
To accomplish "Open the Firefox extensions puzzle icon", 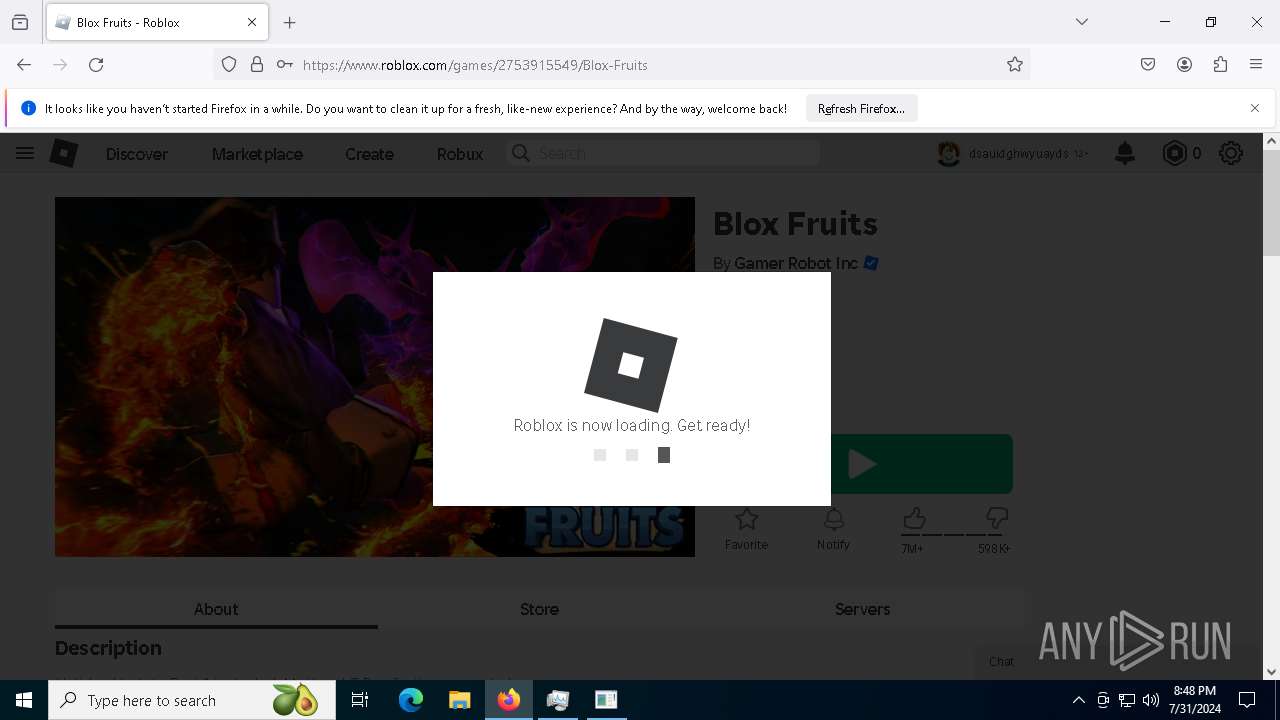I will (1220, 64).
